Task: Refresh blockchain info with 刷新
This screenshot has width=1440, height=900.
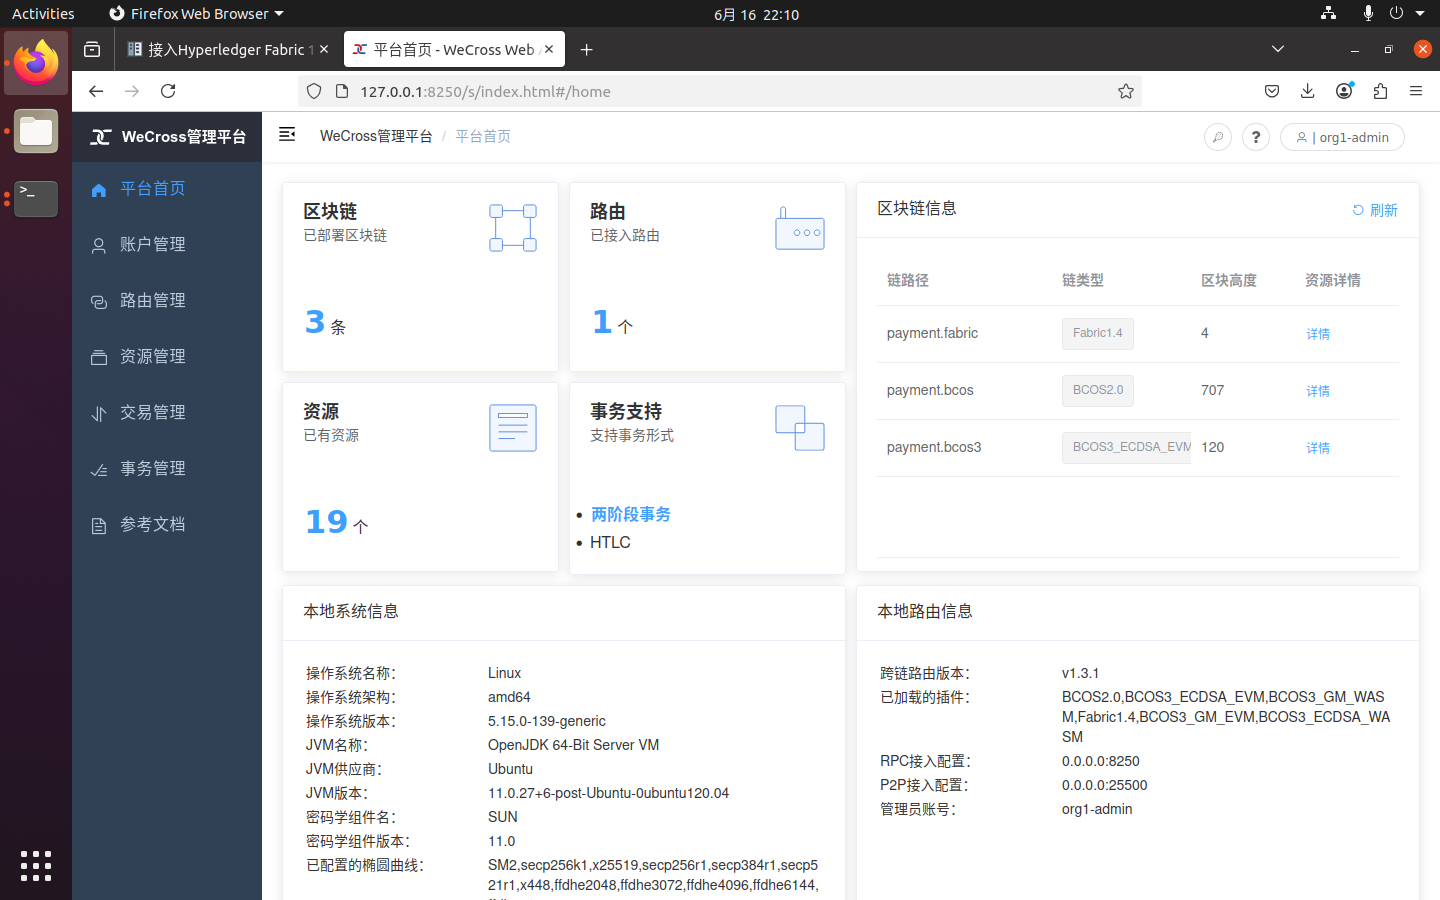Action: [x=1375, y=210]
